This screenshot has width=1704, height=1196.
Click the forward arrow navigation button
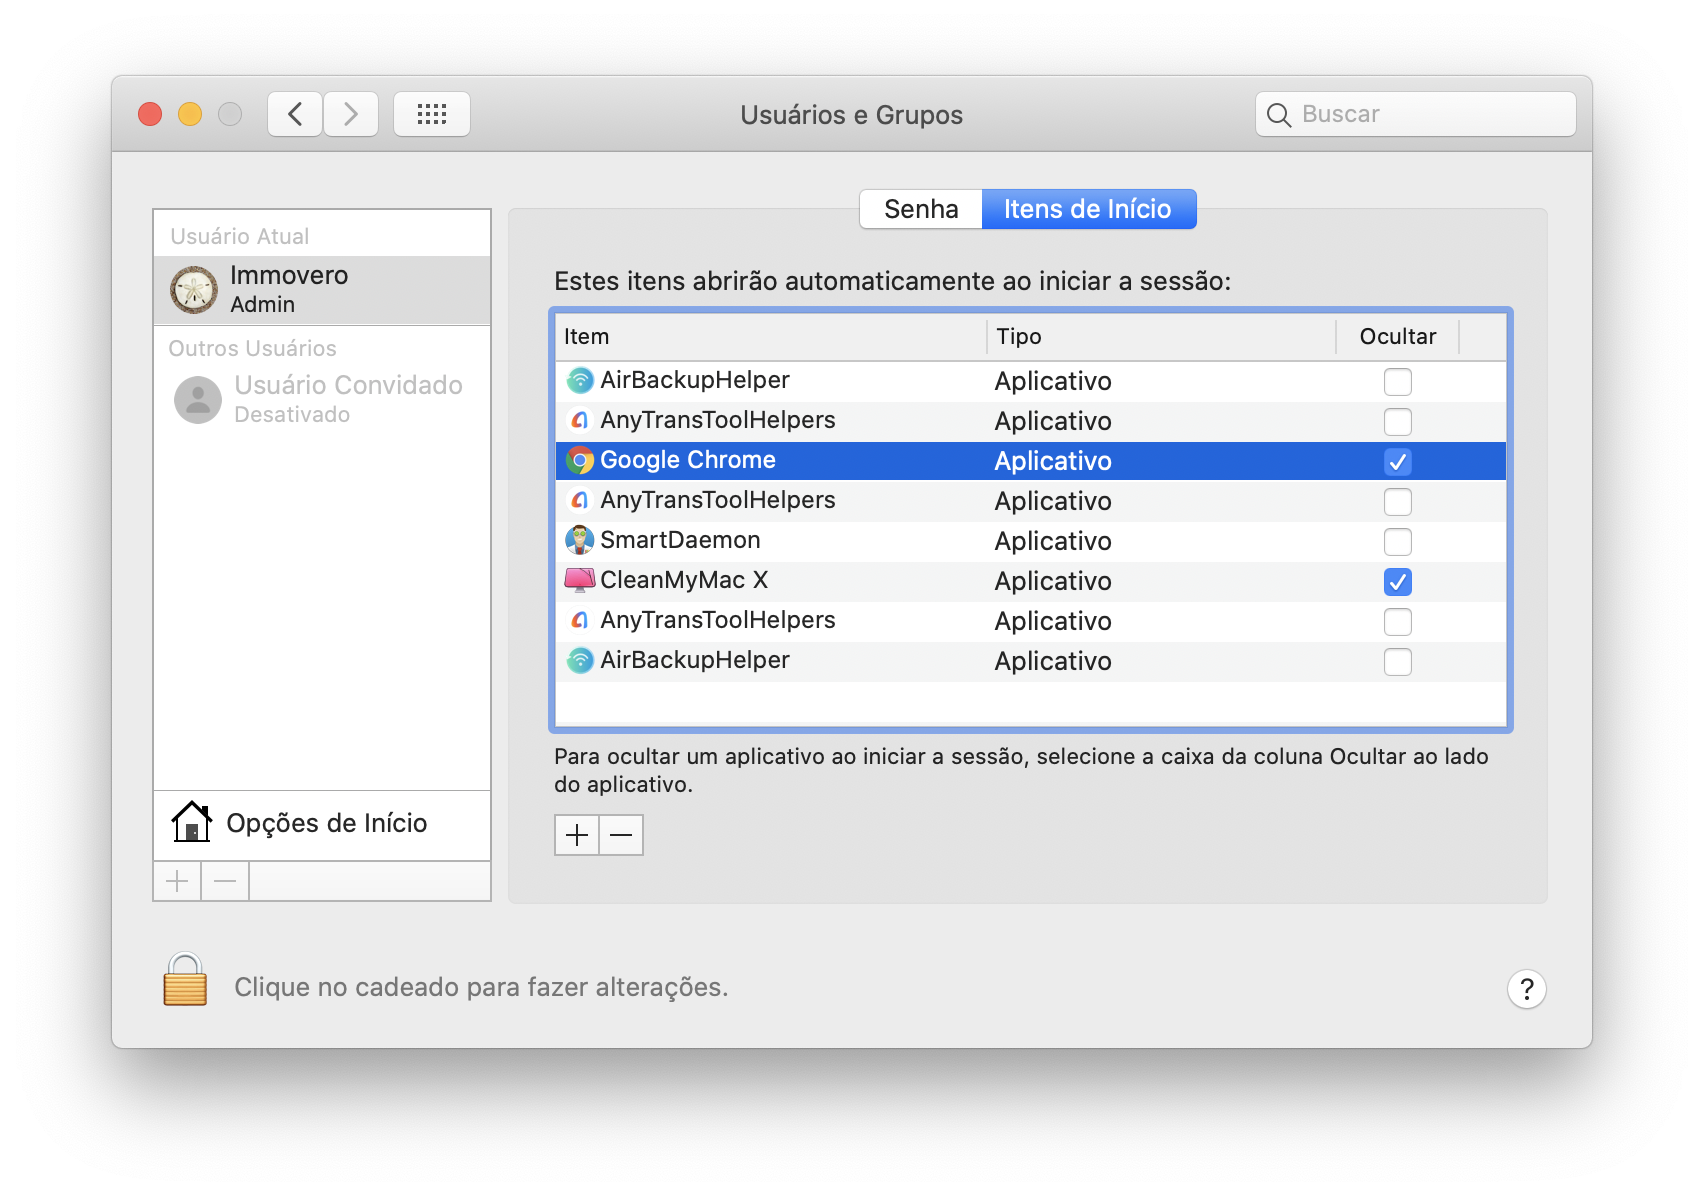(x=351, y=114)
